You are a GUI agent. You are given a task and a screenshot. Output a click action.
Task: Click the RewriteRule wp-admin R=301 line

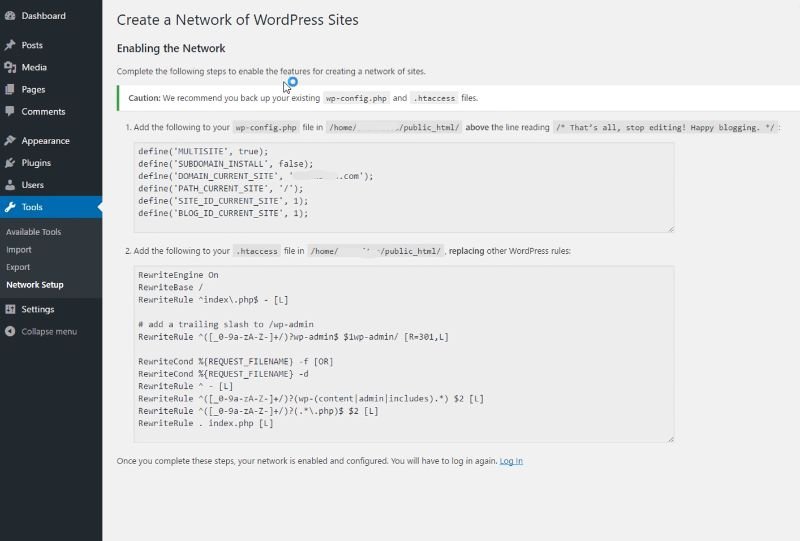click(293, 337)
